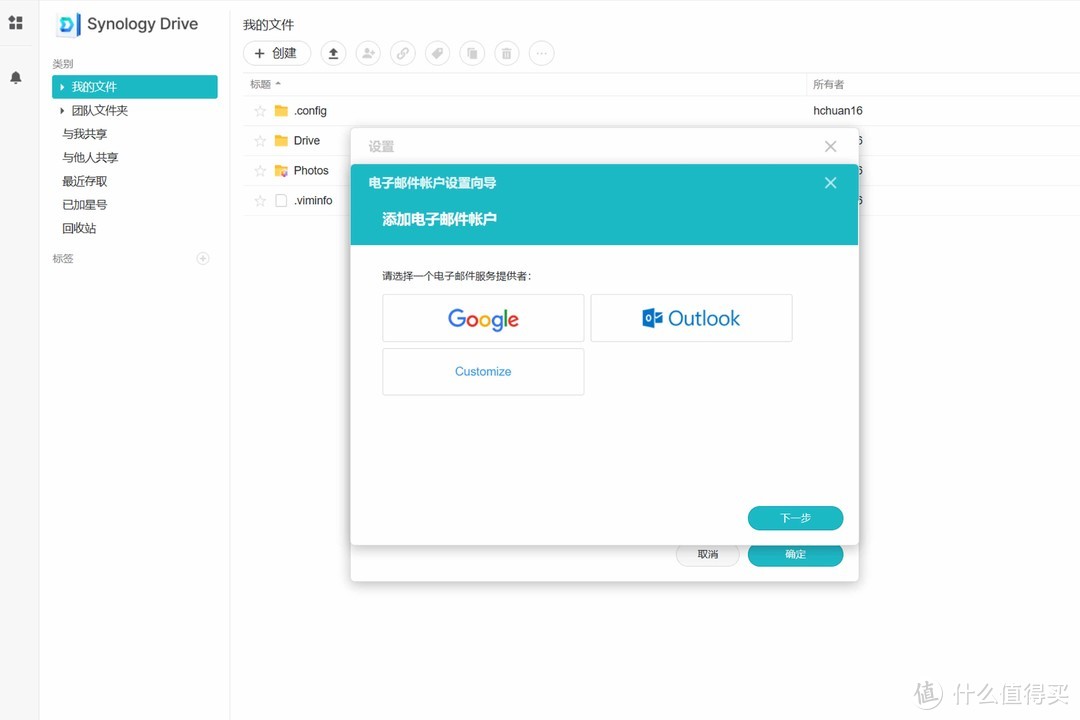
Task: Choose Outlook as email provider
Action: point(692,318)
